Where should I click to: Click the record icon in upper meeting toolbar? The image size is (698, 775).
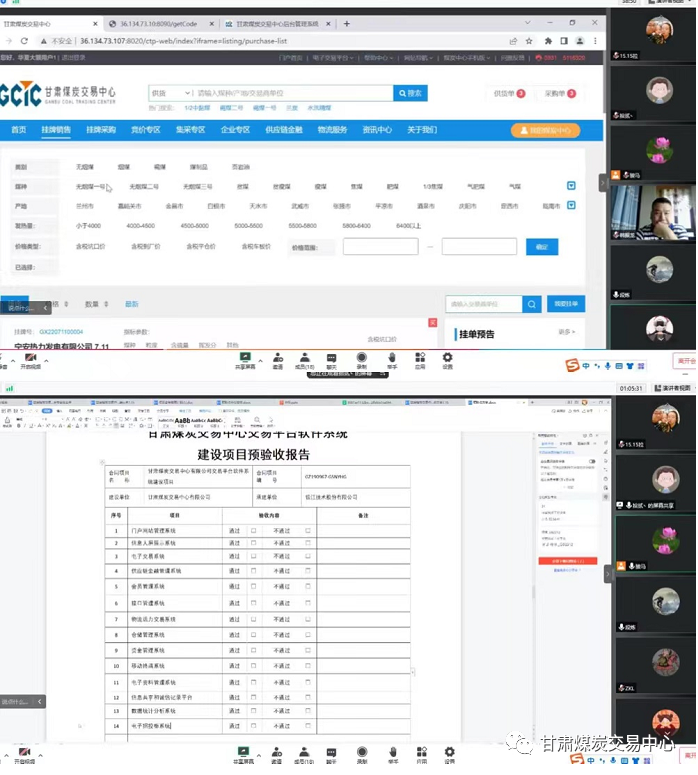[361, 357]
